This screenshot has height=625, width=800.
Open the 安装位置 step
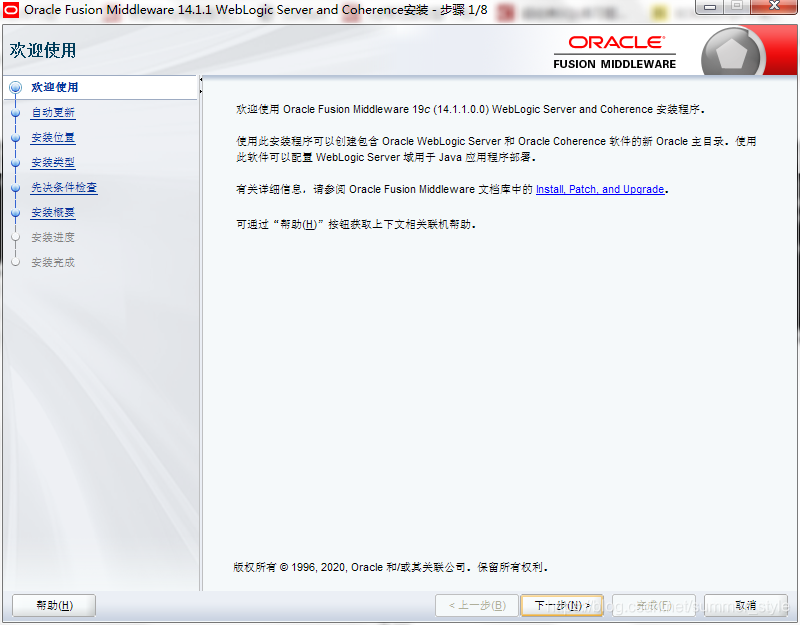(x=53, y=137)
